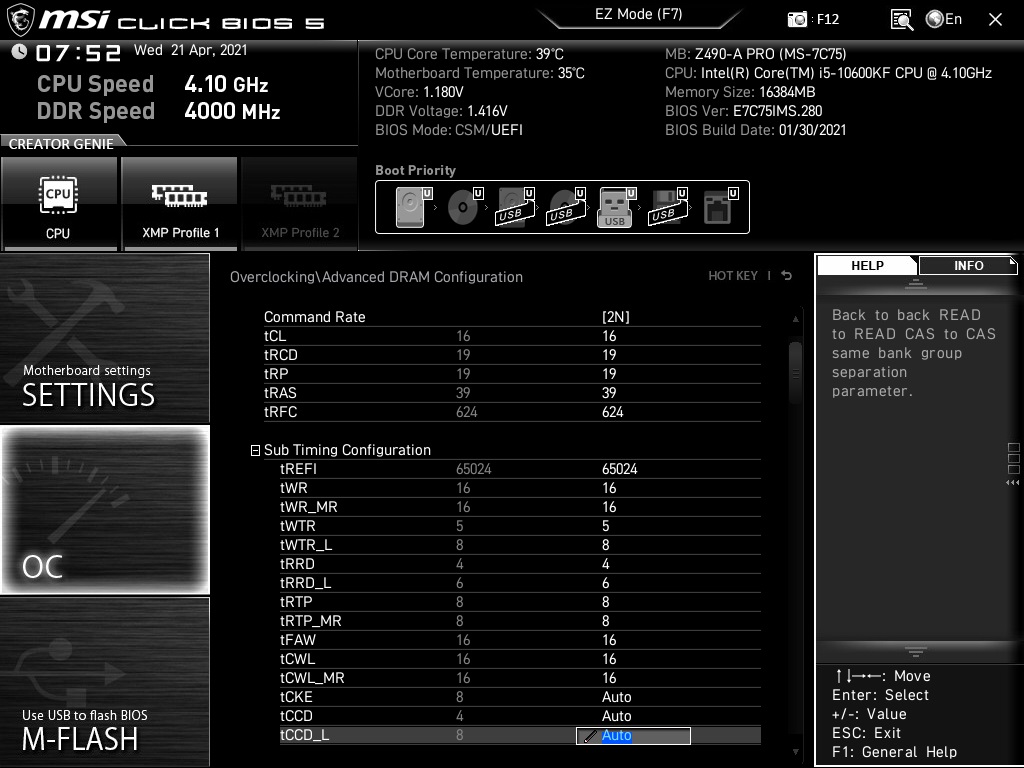Image resolution: width=1024 pixels, height=768 pixels.
Task: Select the Command Rate row label
Action: (315, 317)
